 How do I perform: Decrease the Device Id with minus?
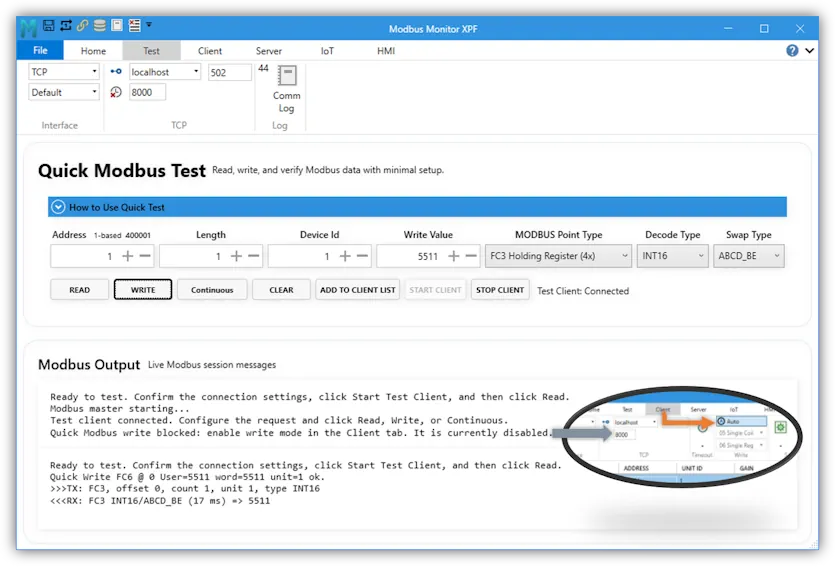pyautogui.click(x=362, y=256)
